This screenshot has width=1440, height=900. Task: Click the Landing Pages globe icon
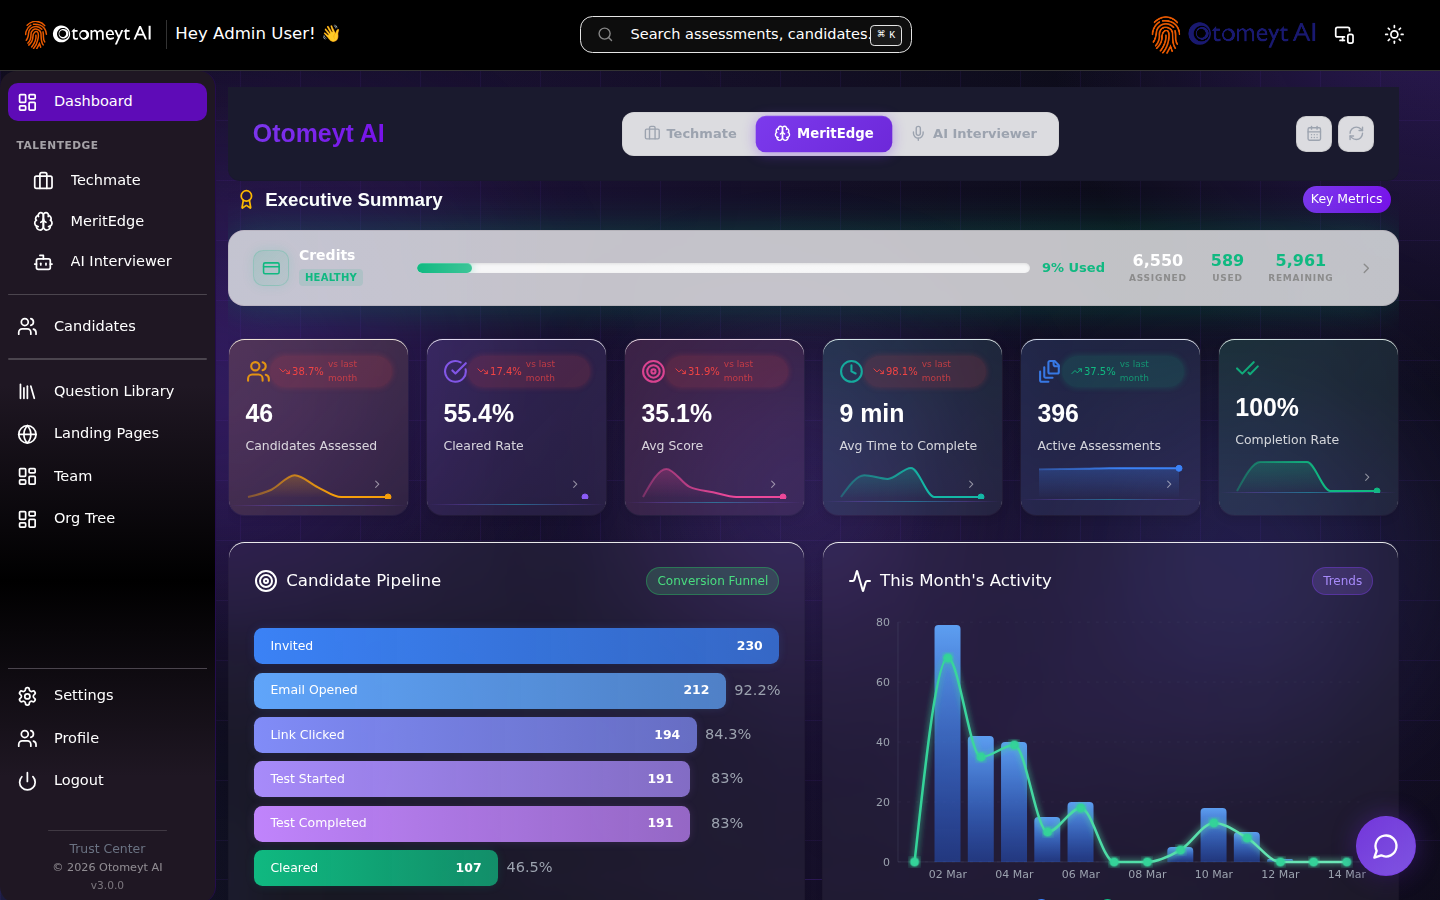pyautogui.click(x=27, y=434)
